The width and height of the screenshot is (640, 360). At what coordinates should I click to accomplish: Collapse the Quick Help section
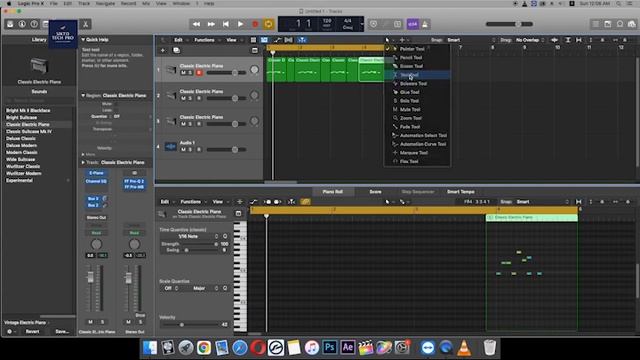83,40
